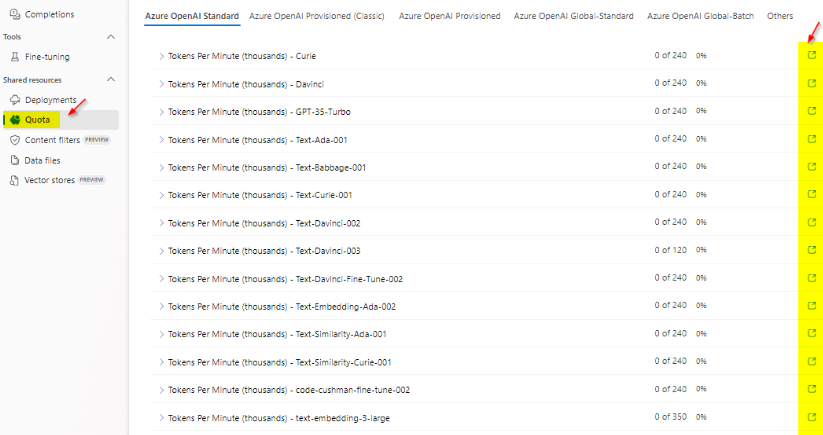Image resolution: width=823 pixels, height=435 pixels.
Task: Click the Data files document icon
Action: [15, 160]
